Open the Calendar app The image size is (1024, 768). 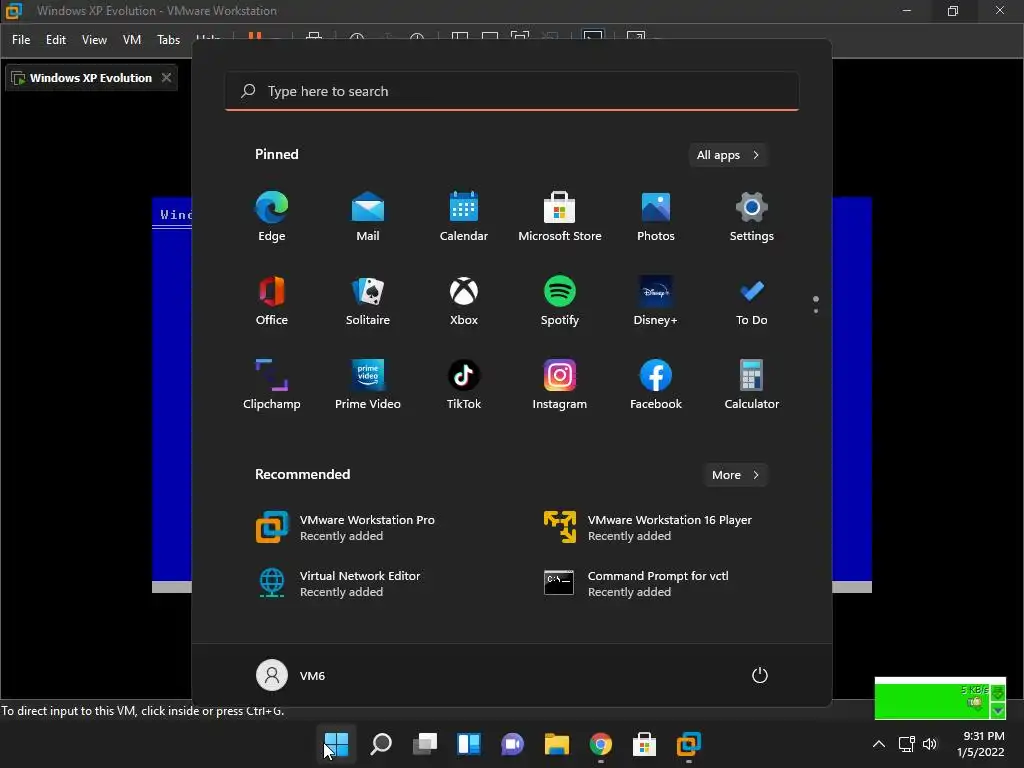point(464,216)
